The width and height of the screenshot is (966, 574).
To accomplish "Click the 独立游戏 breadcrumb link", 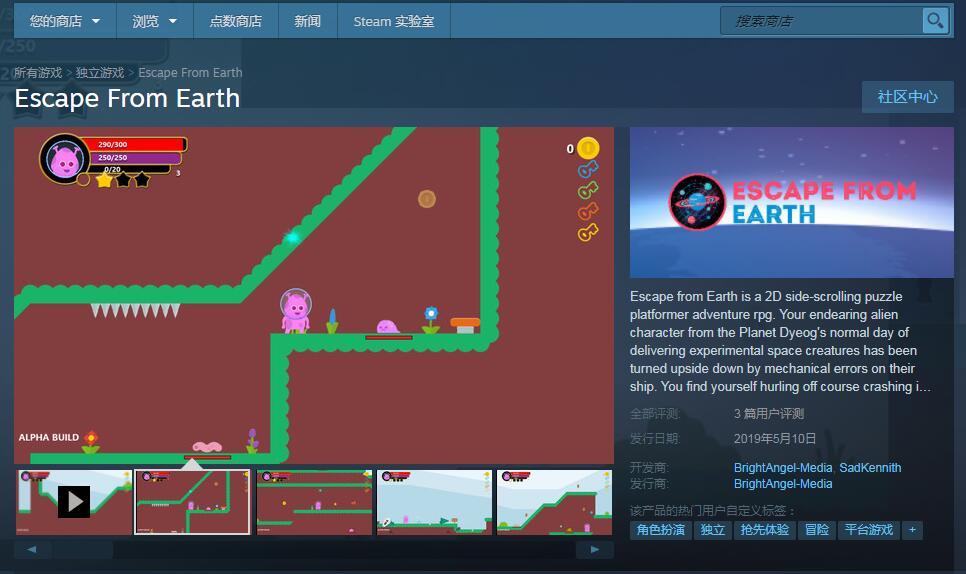I will (100, 73).
